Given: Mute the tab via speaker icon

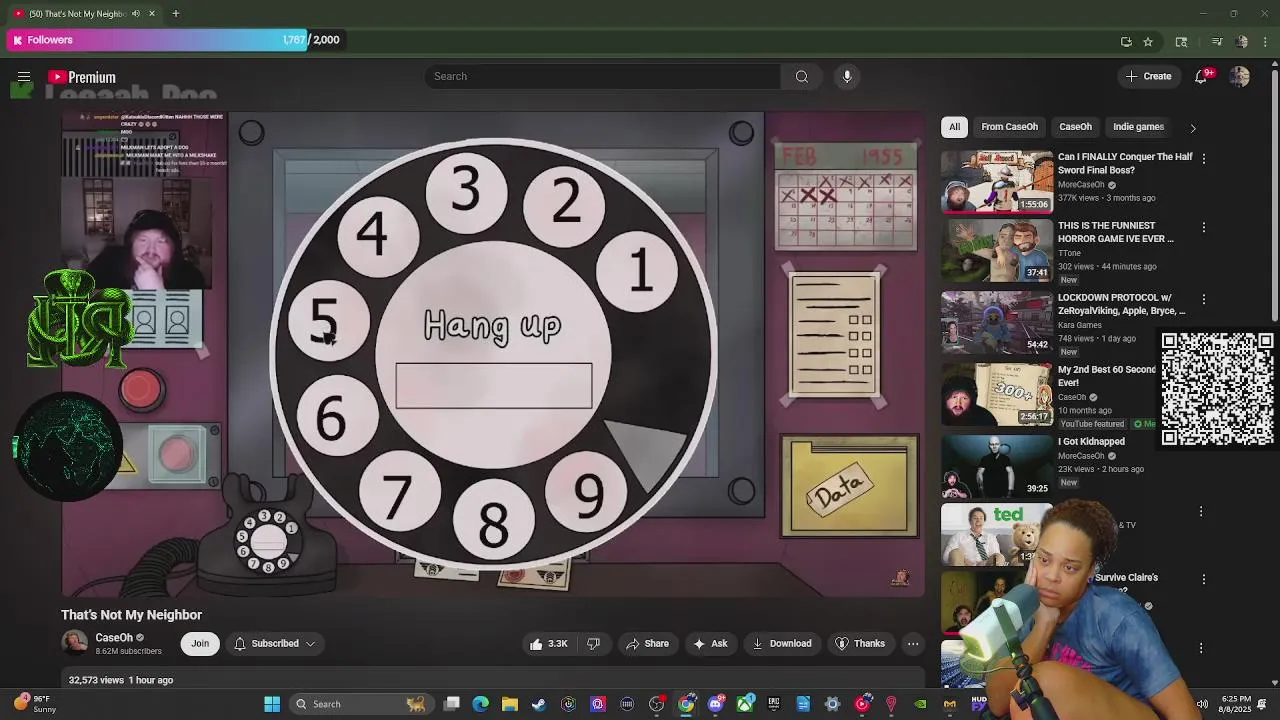Looking at the screenshot, I should click(x=136, y=13).
